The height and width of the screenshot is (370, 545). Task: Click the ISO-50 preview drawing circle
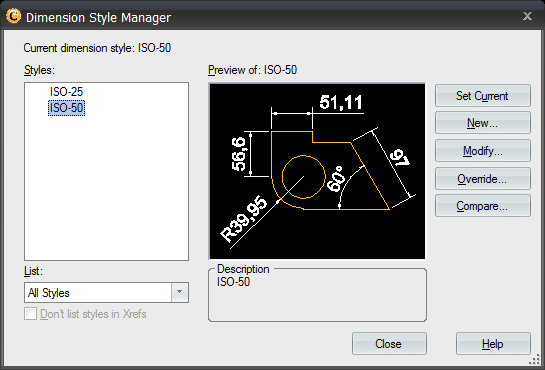303,177
